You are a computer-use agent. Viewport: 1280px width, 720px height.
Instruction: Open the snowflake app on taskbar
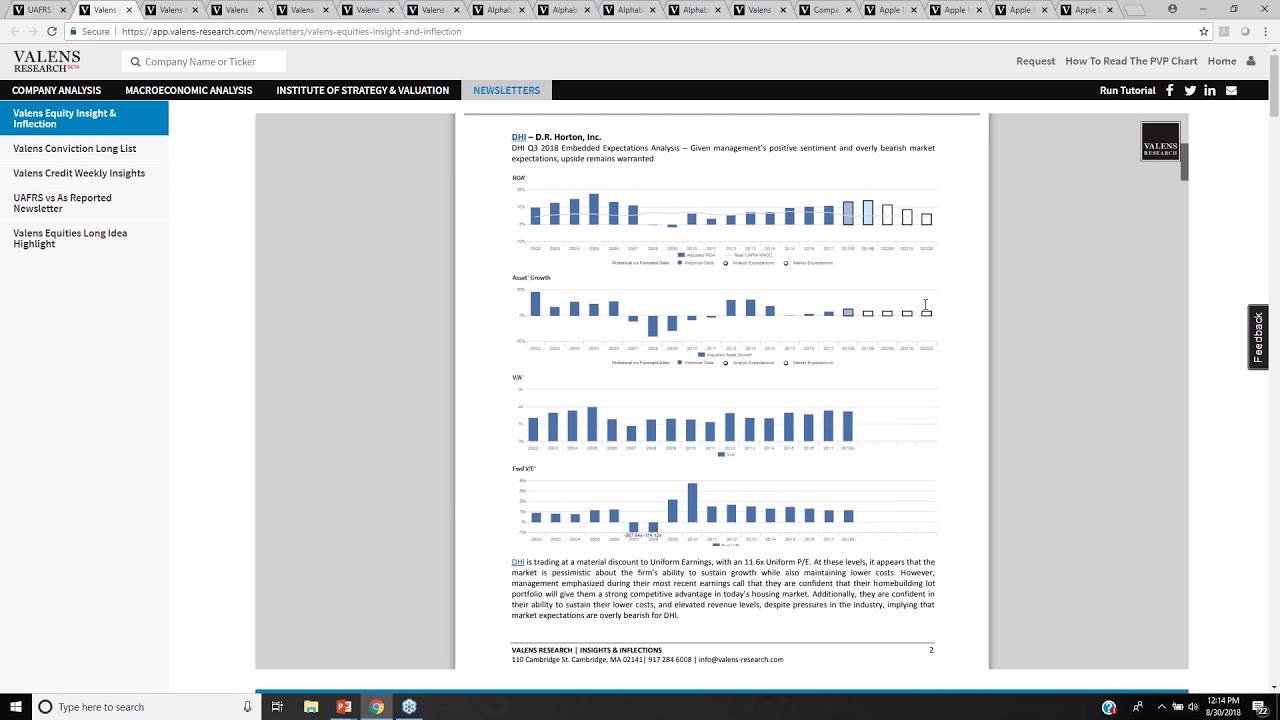(409, 707)
